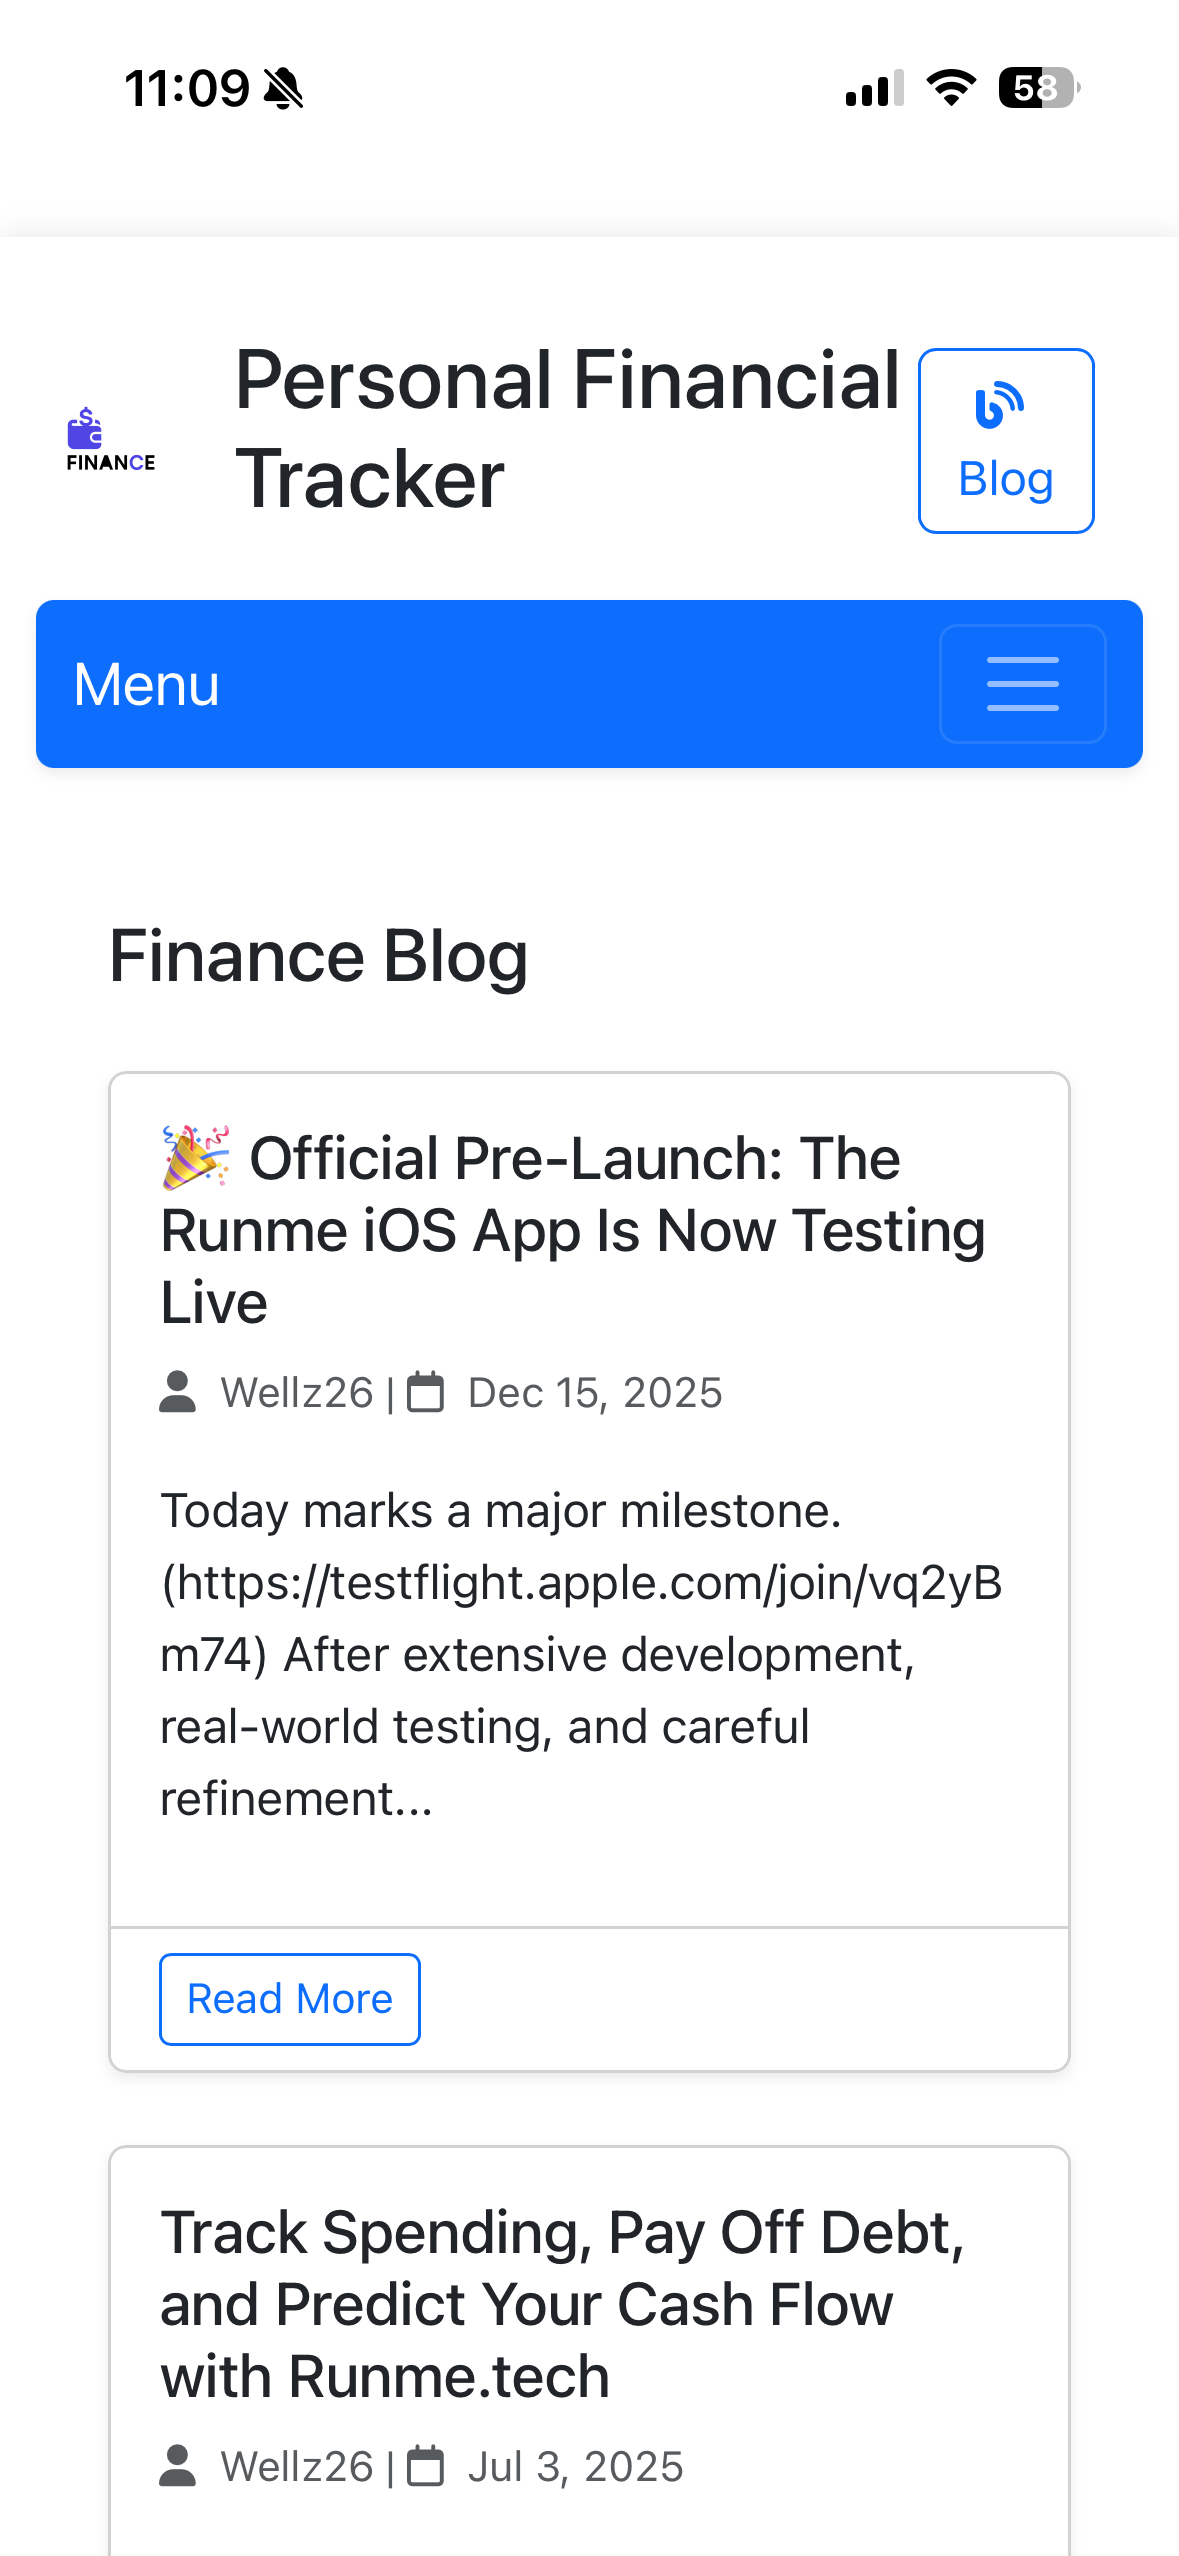Click the blog feed icon above Blog

click(x=999, y=405)
